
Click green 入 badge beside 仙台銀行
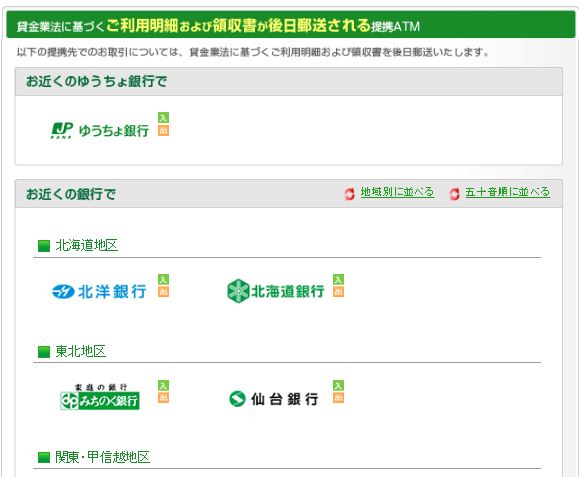[x=338, y=385]
